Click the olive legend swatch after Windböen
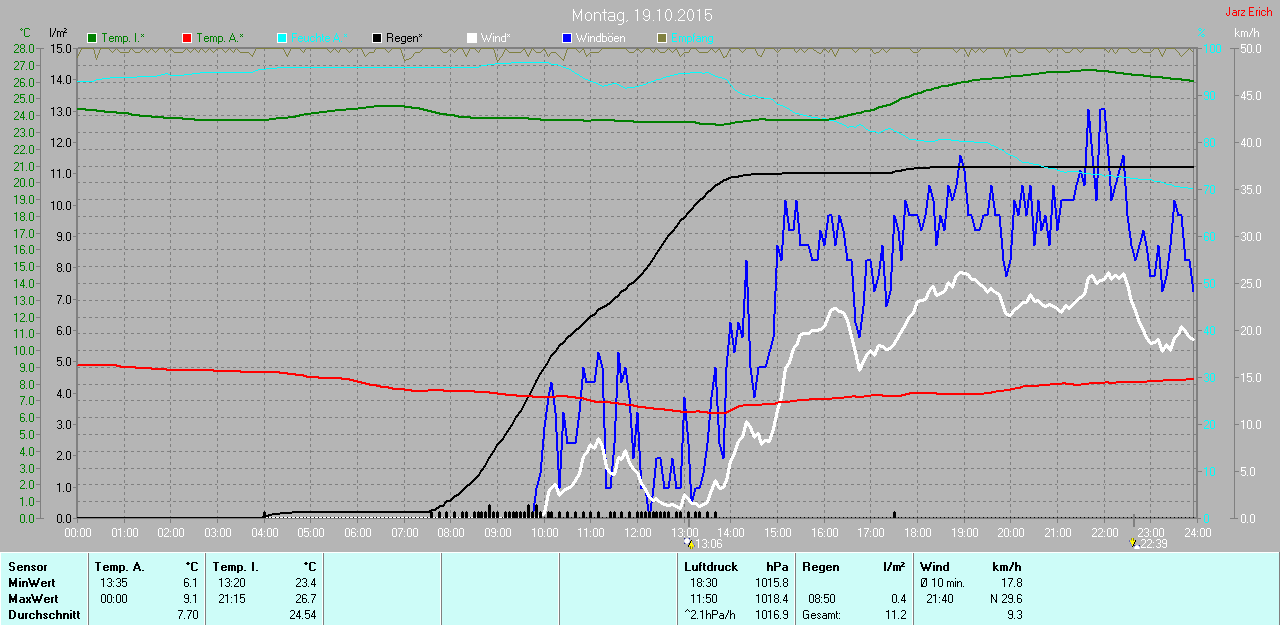 (662, 38)
